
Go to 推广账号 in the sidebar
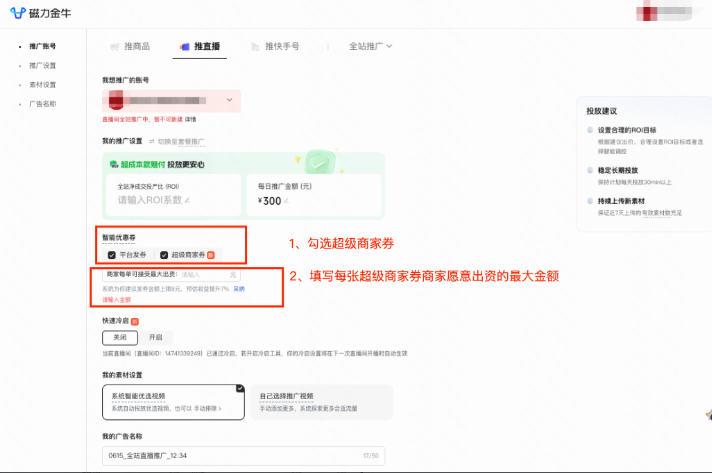point(43,46)
